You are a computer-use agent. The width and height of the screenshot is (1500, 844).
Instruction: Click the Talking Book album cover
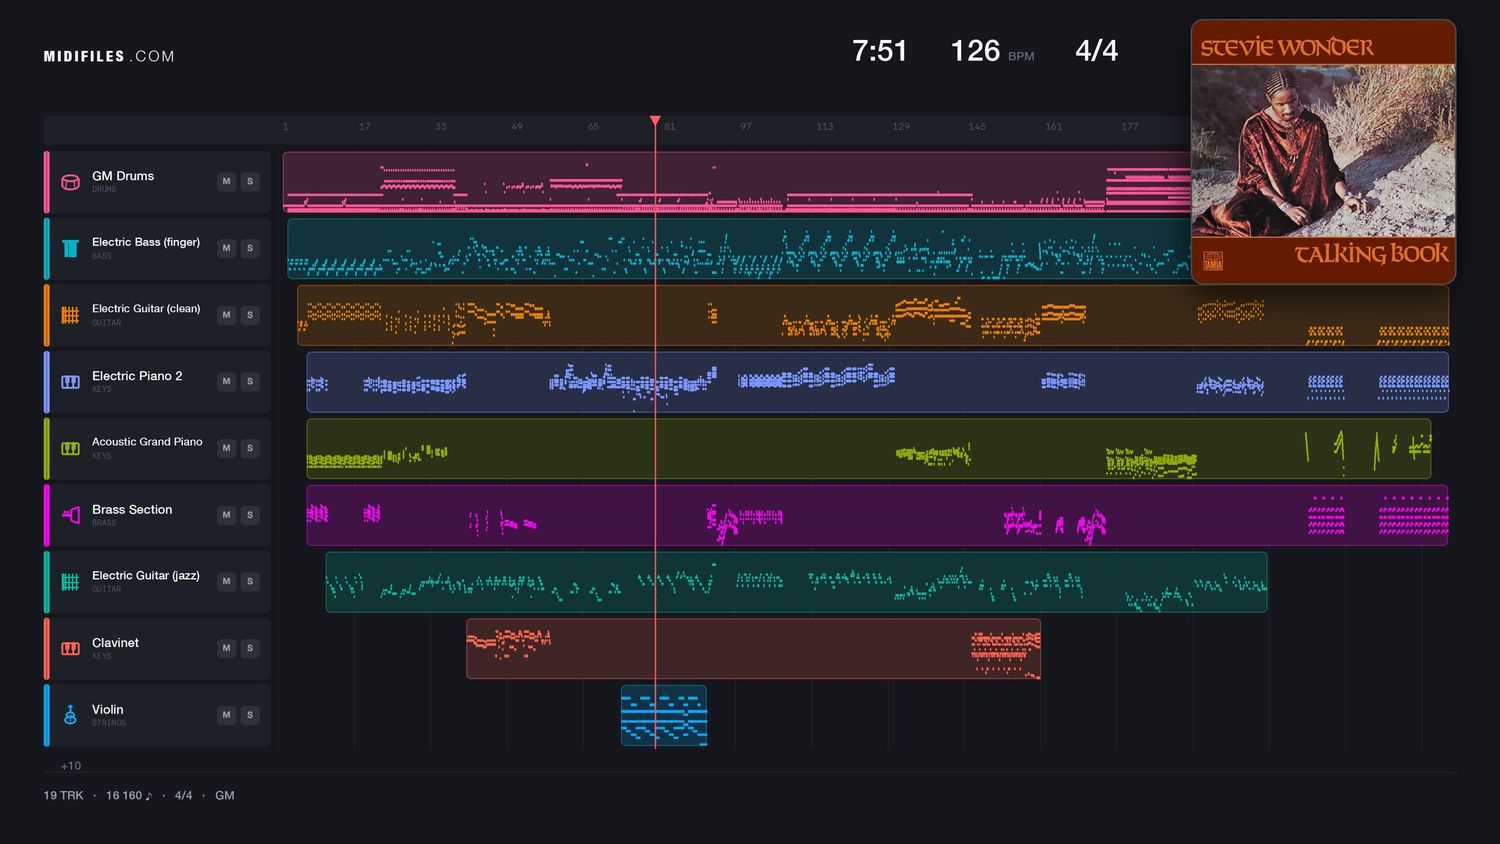pyautogui.click(x=1323, y=152)
